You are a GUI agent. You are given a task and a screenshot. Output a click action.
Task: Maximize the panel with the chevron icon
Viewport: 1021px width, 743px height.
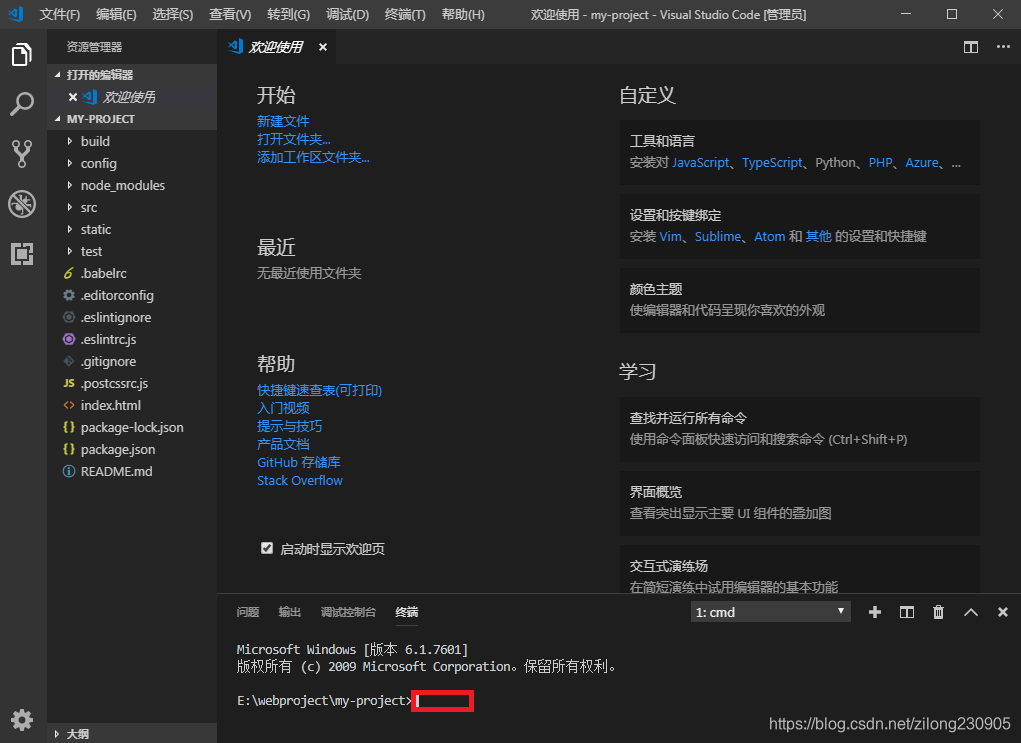970,611
